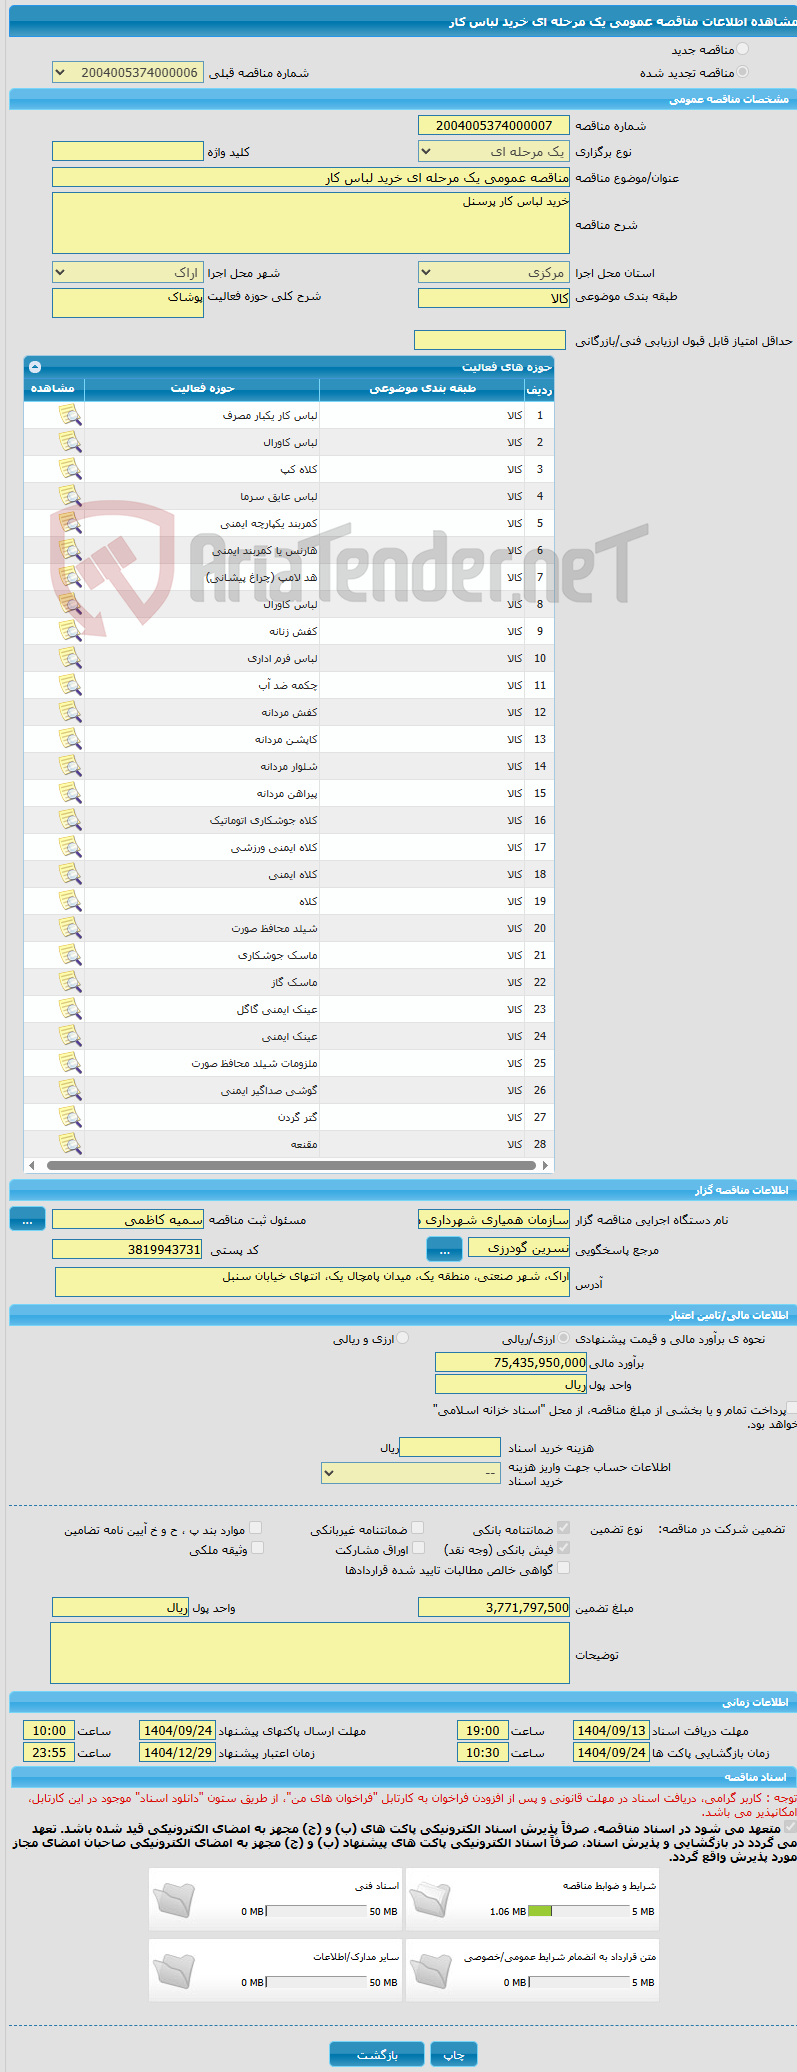
Task: Click the ellipsis button beside مرجع پاسخگویی
Action: (444, 1250)
